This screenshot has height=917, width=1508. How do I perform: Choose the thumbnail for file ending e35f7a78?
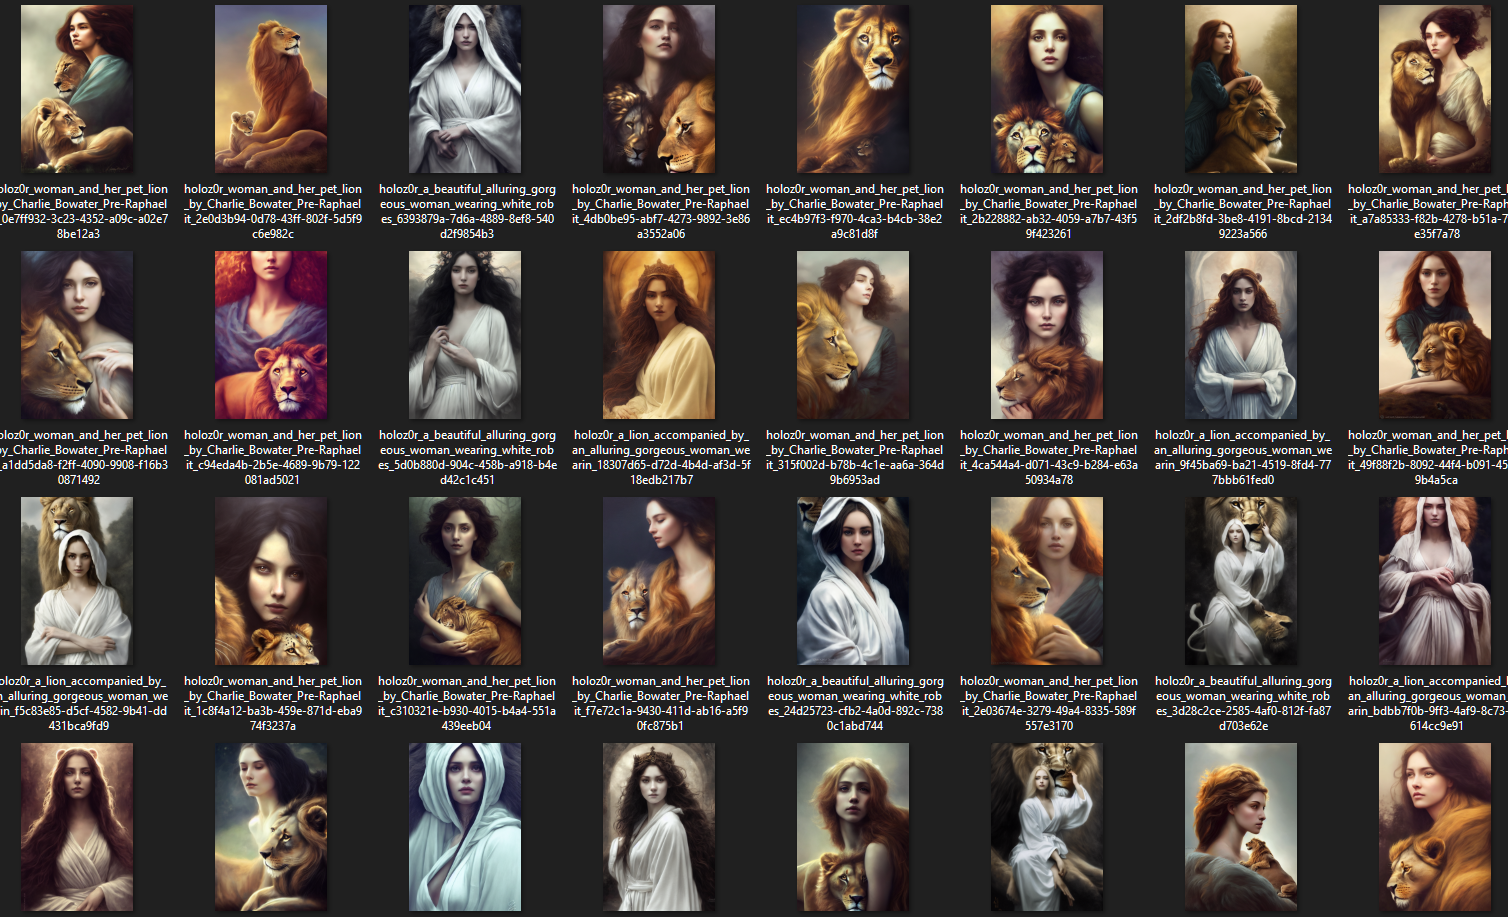(1435, 89)
